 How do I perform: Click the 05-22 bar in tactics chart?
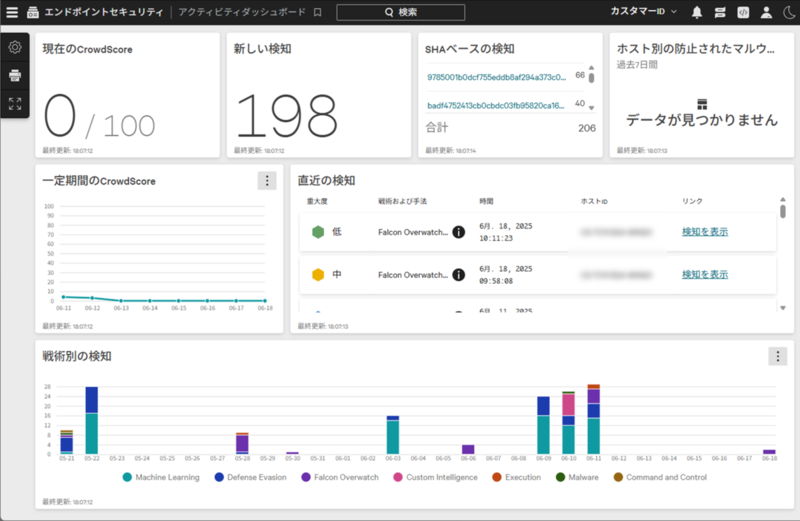point(92,420)
